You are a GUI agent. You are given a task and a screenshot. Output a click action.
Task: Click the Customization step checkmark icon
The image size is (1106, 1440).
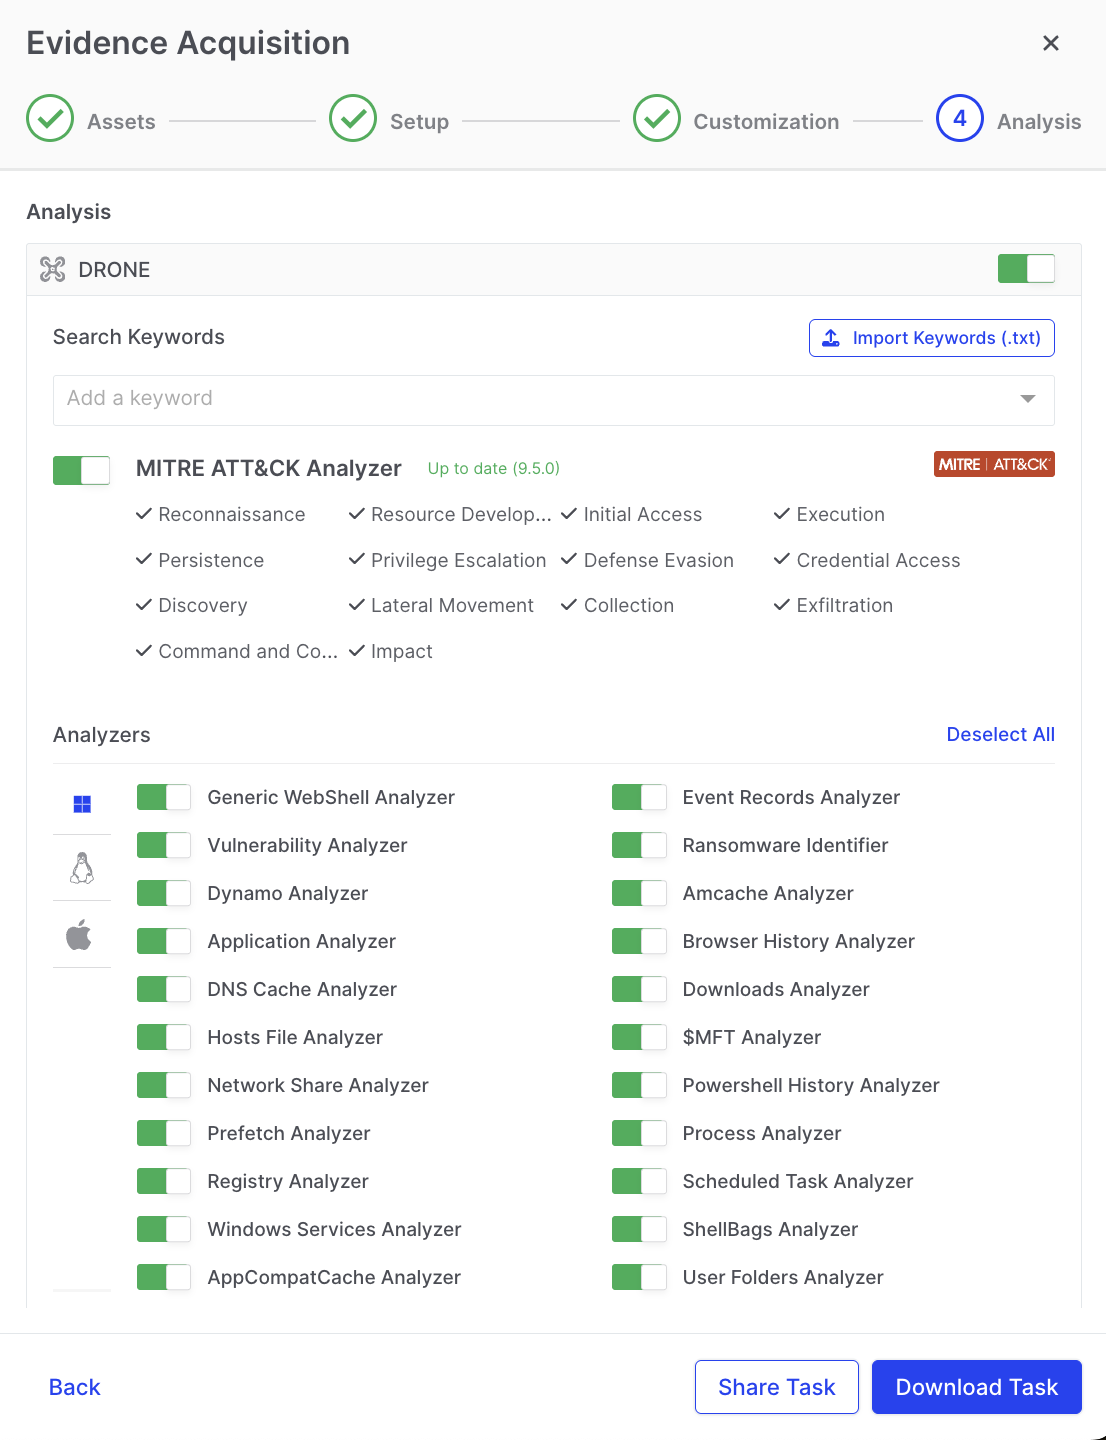coord(656,119)
